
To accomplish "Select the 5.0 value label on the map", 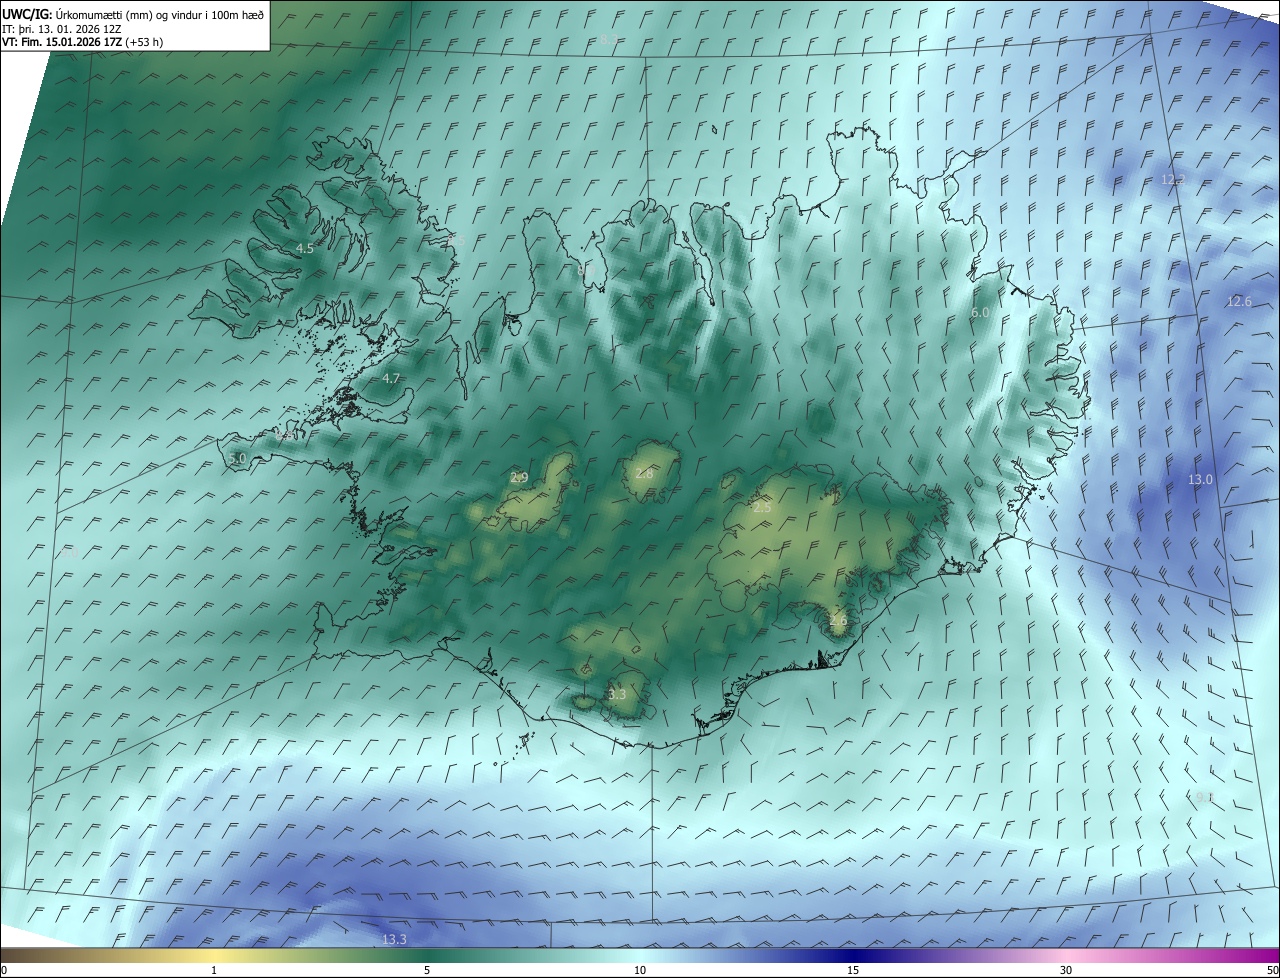I will [237, 459].
